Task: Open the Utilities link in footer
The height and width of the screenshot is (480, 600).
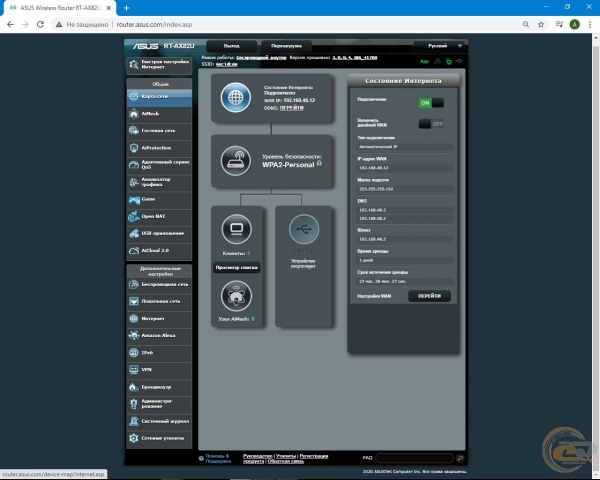Action: (x=286, y=456)
